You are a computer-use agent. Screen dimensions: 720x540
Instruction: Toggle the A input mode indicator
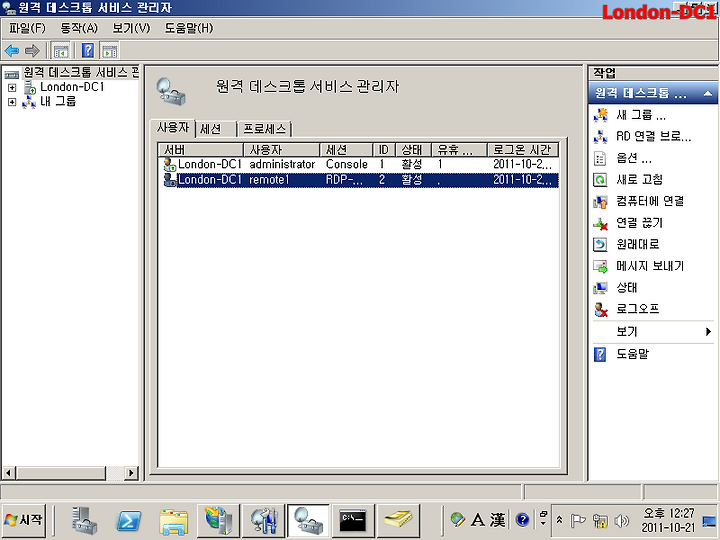coord(478,520)
